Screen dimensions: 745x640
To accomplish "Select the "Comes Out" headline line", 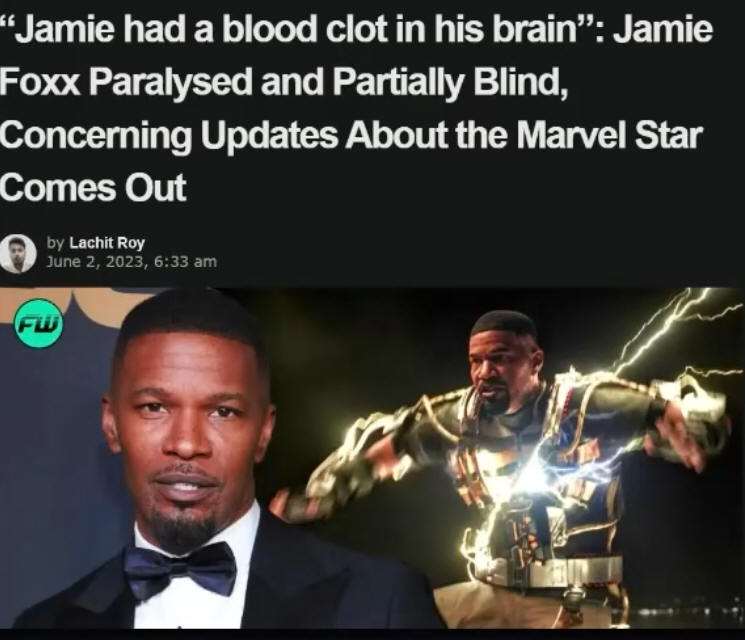I will [x=93, y=187].
